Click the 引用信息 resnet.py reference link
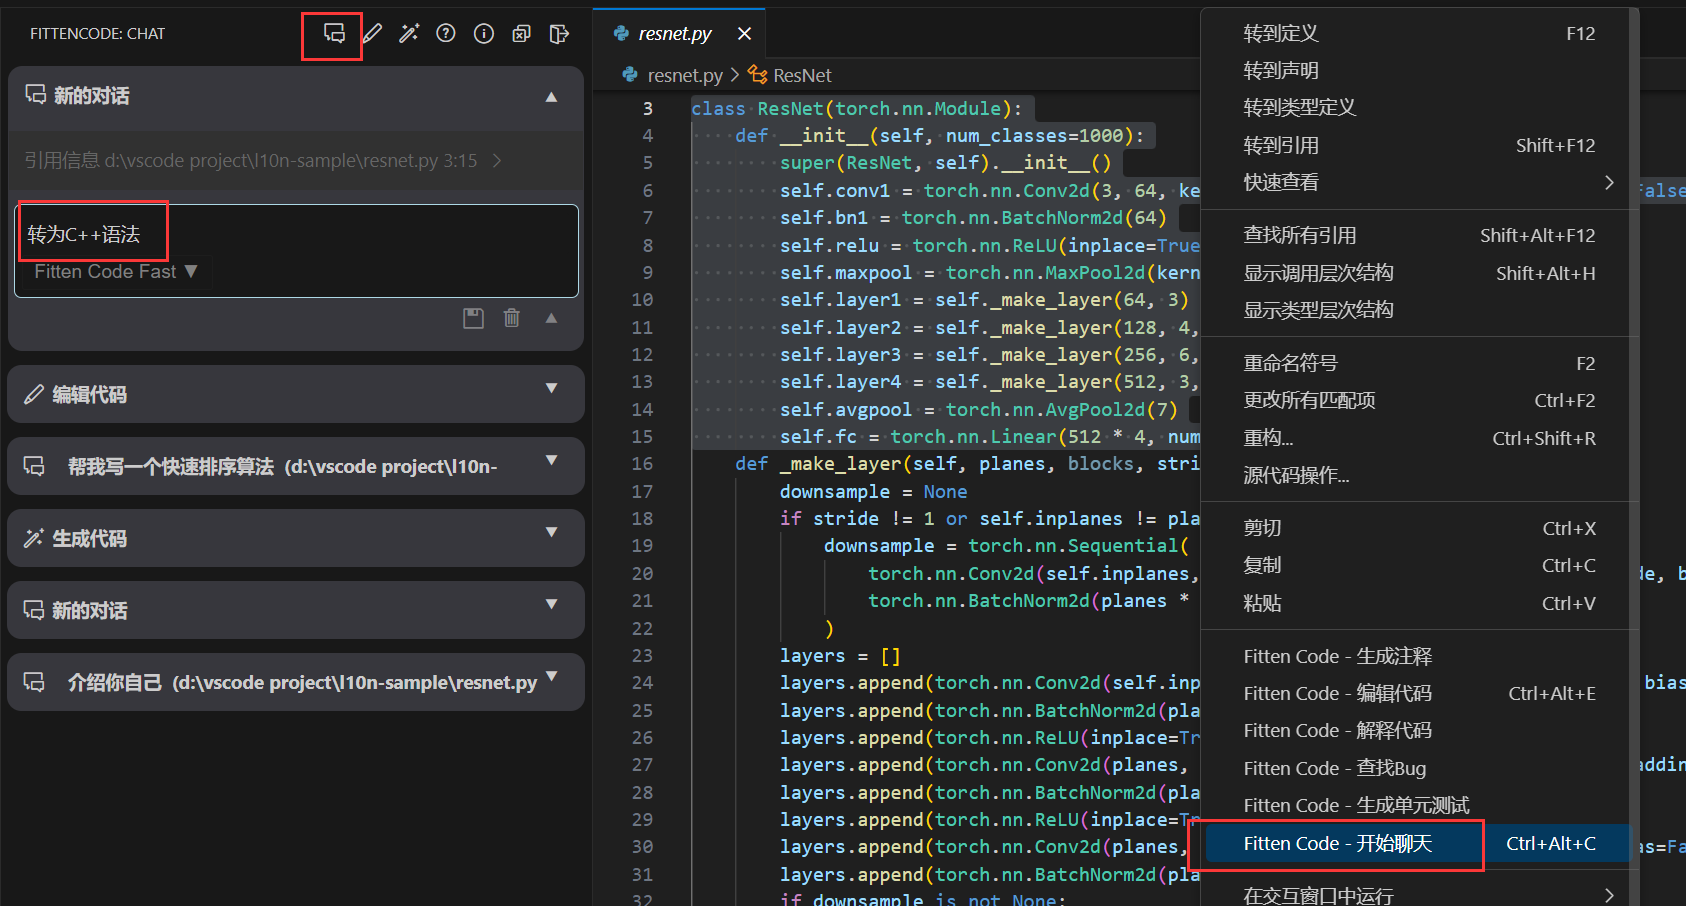Image resolution: width=1686 pixels, height=906 pixels. pos(251,161)
